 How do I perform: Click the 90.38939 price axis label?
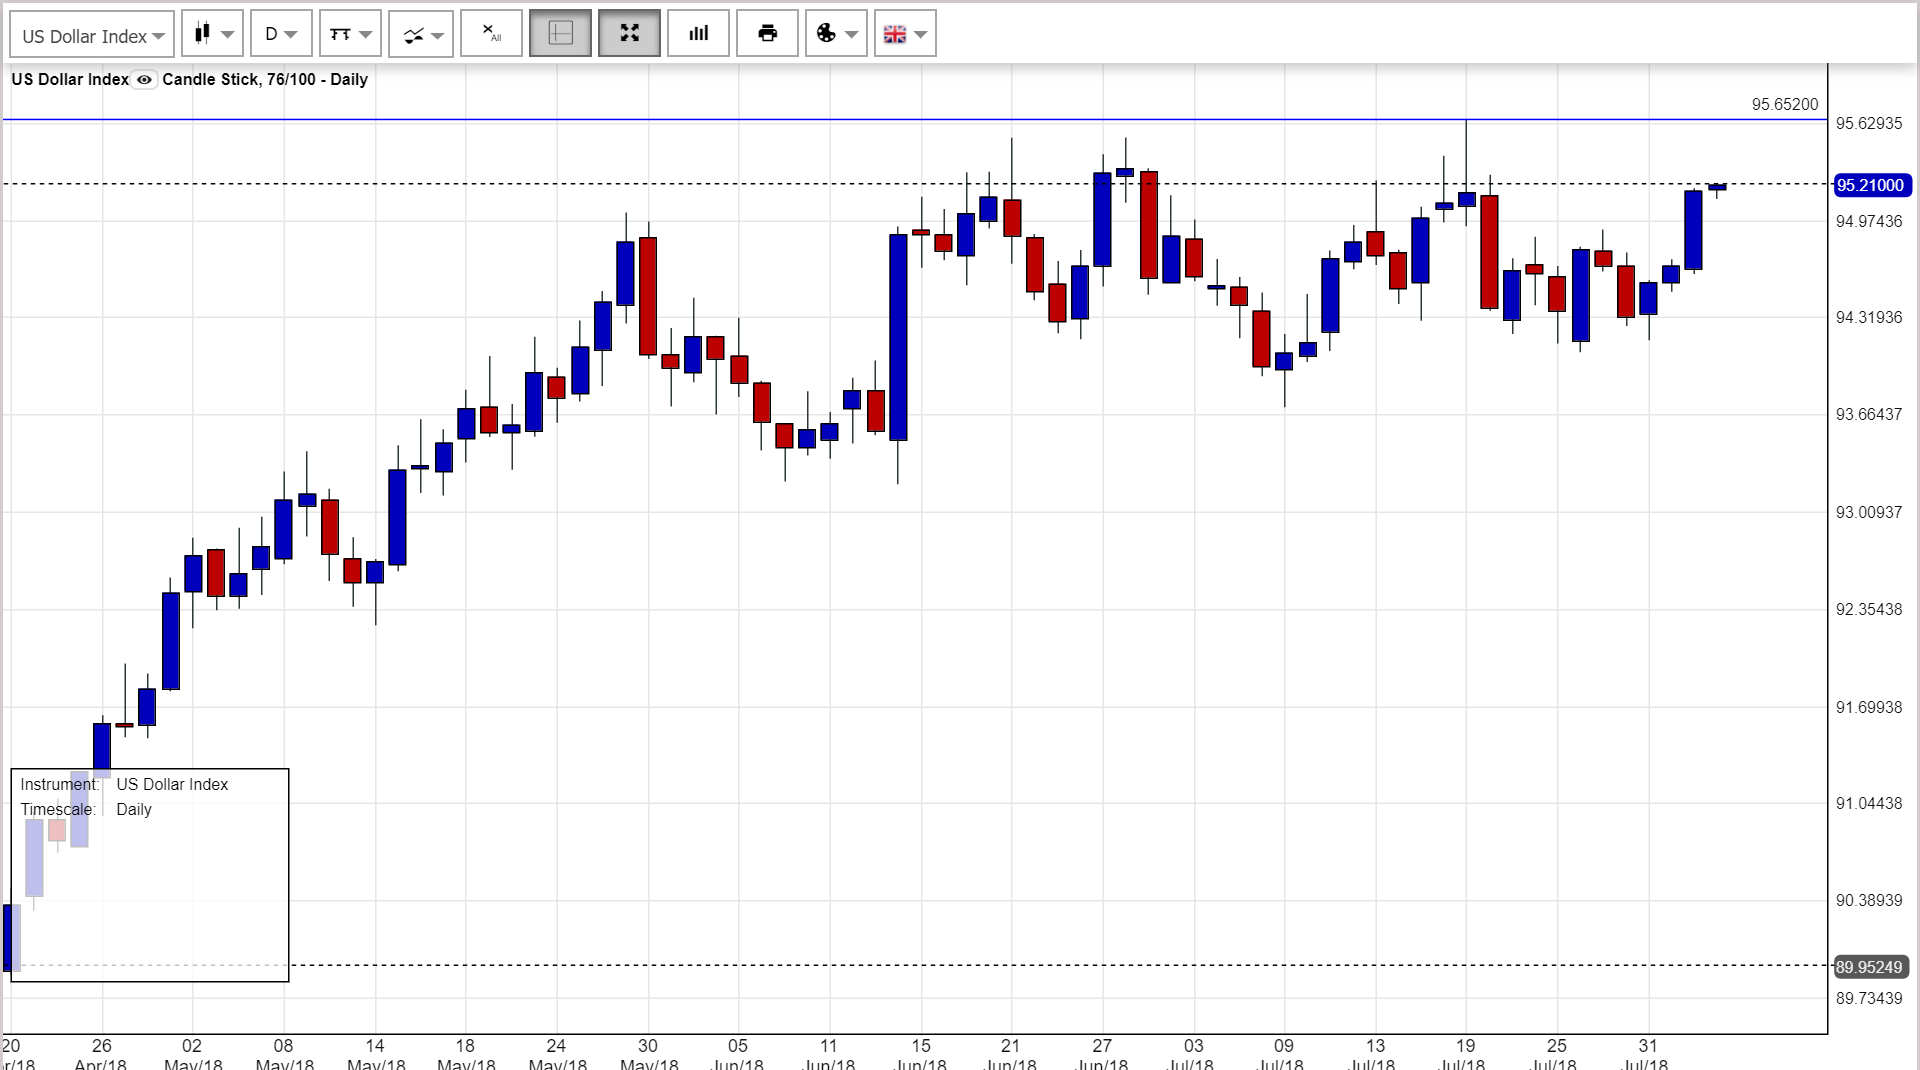[x=1869, y=900]
